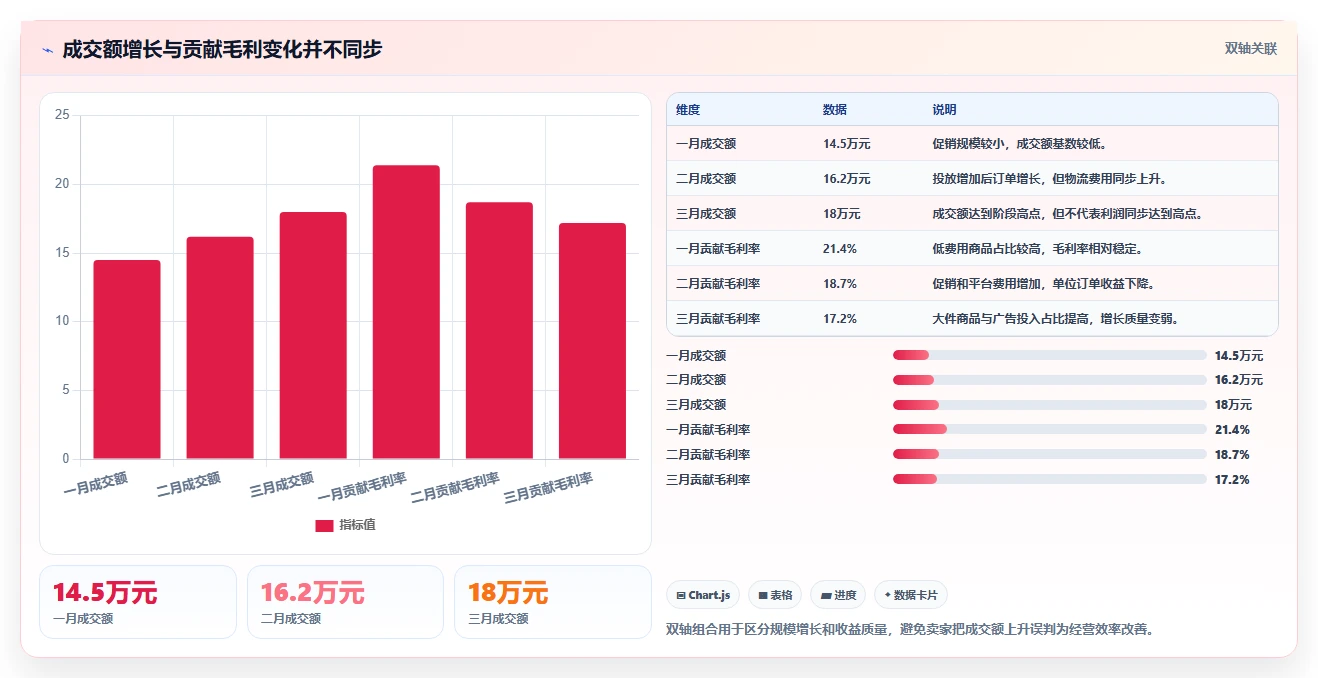Select the 二月成交额 cell in the table
The image size is (1318, 678).
706,179
